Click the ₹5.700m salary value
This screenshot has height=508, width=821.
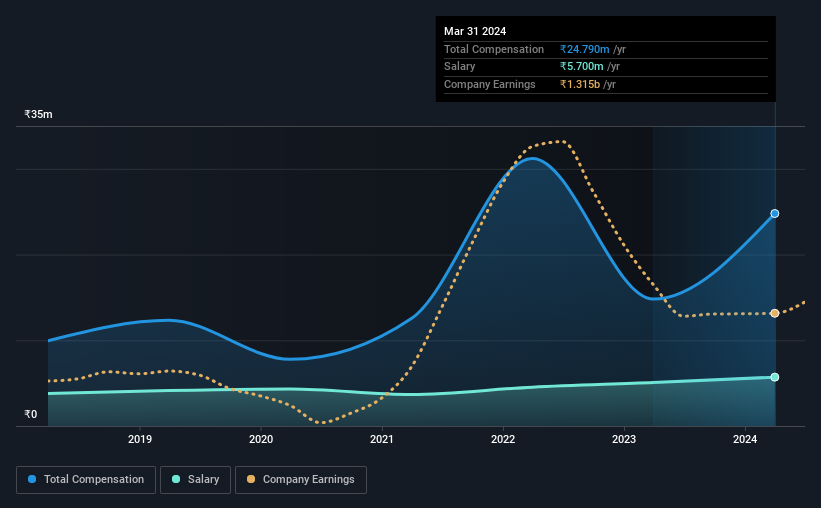[x=581, y=67]
